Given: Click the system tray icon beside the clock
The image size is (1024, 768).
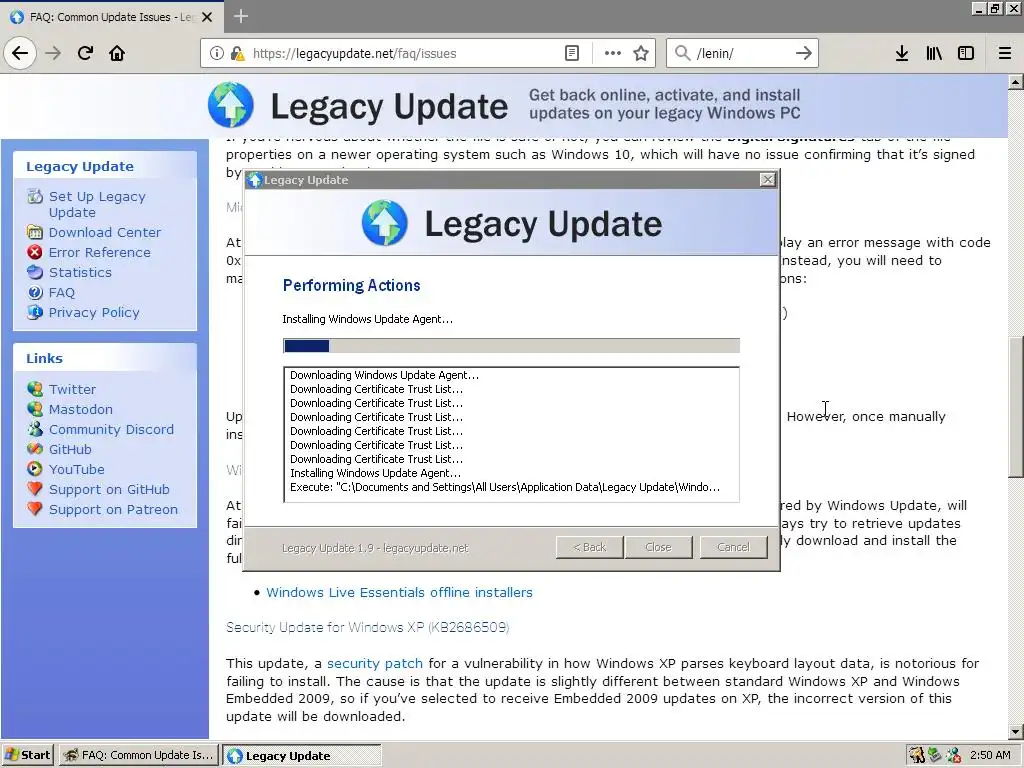Looking at the screenshot, I should 953,755.
